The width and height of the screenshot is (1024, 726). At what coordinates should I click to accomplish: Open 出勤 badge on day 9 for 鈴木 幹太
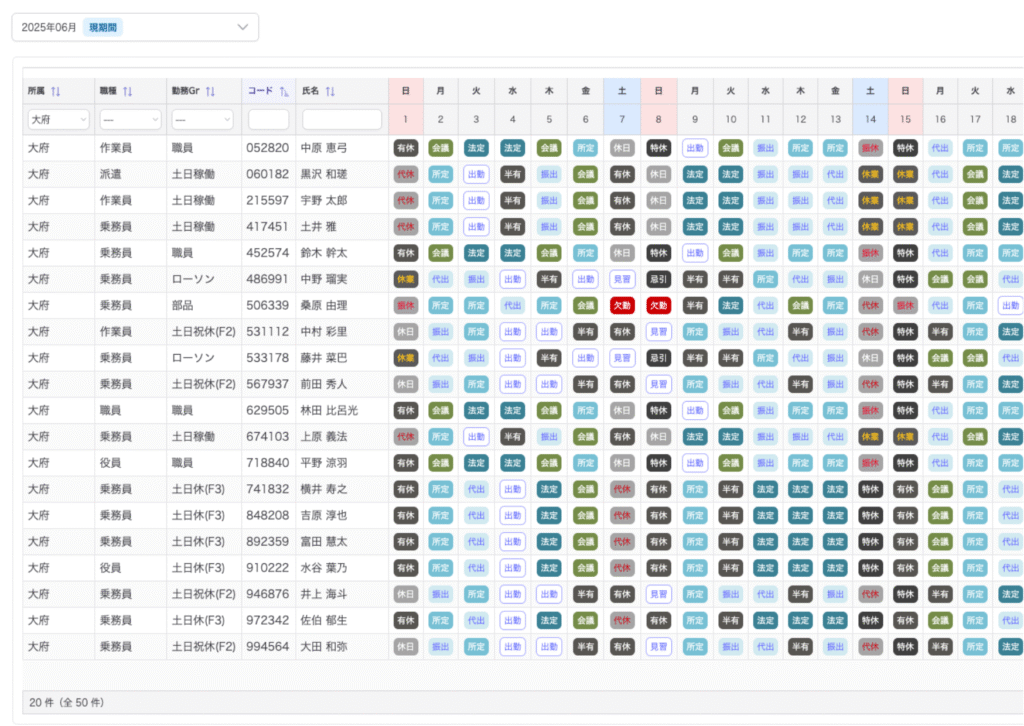point(695,253)
